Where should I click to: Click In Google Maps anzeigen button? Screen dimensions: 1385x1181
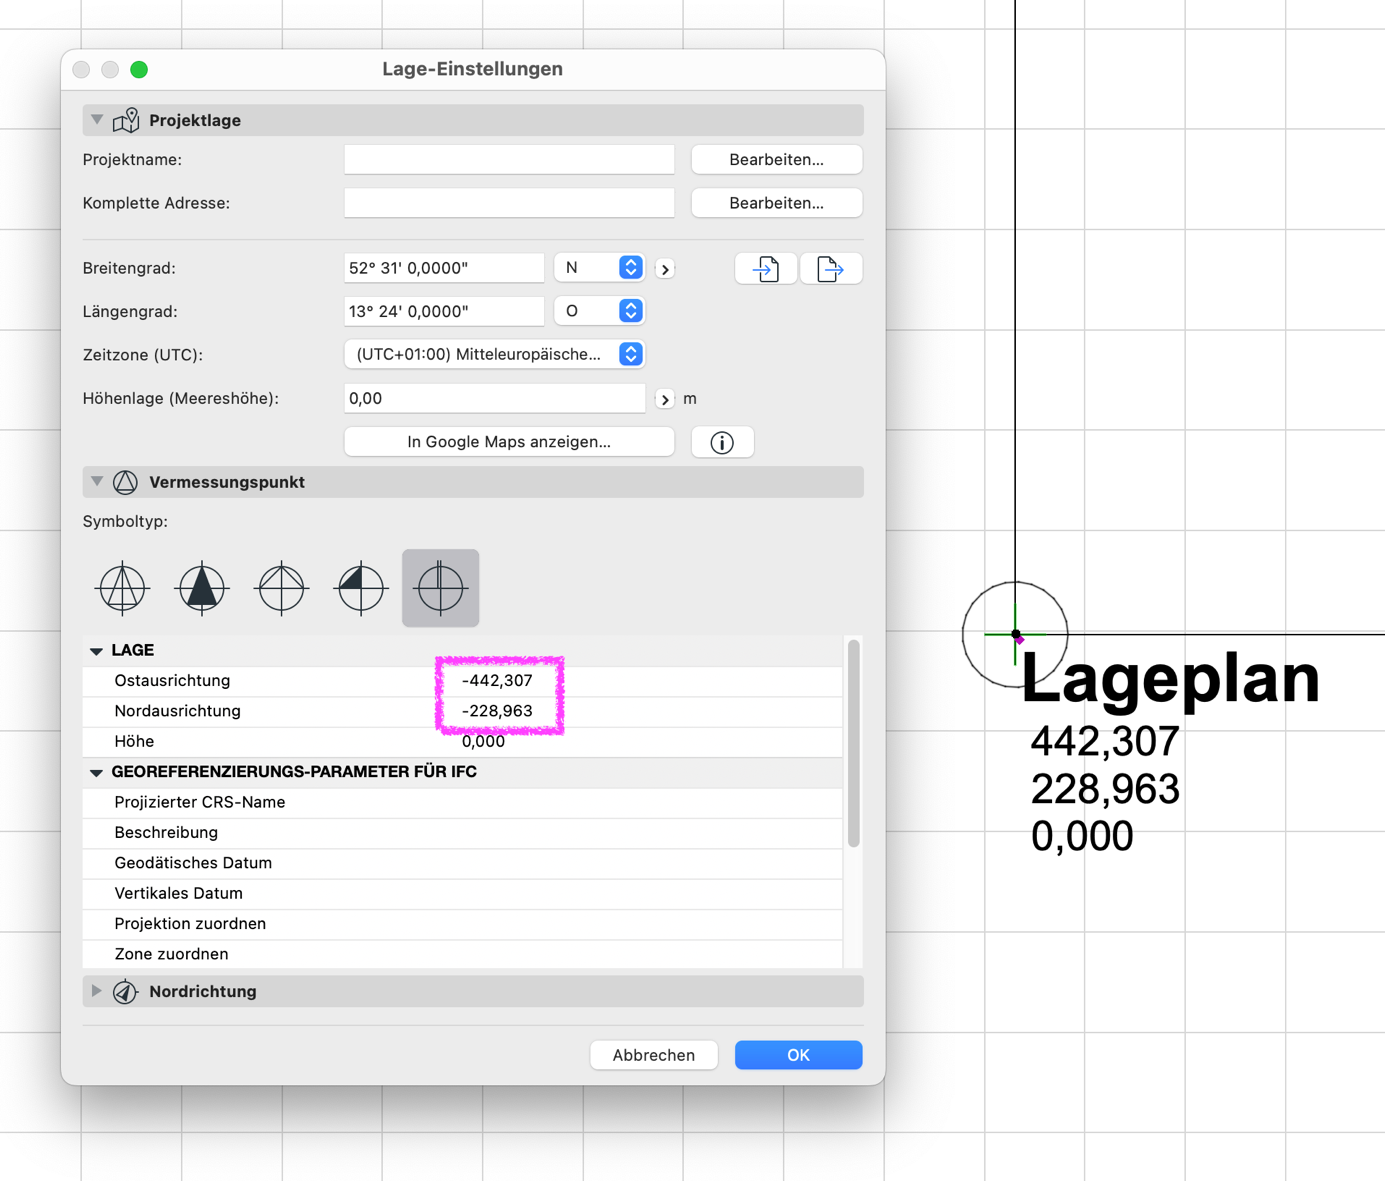tap(509, 442)
